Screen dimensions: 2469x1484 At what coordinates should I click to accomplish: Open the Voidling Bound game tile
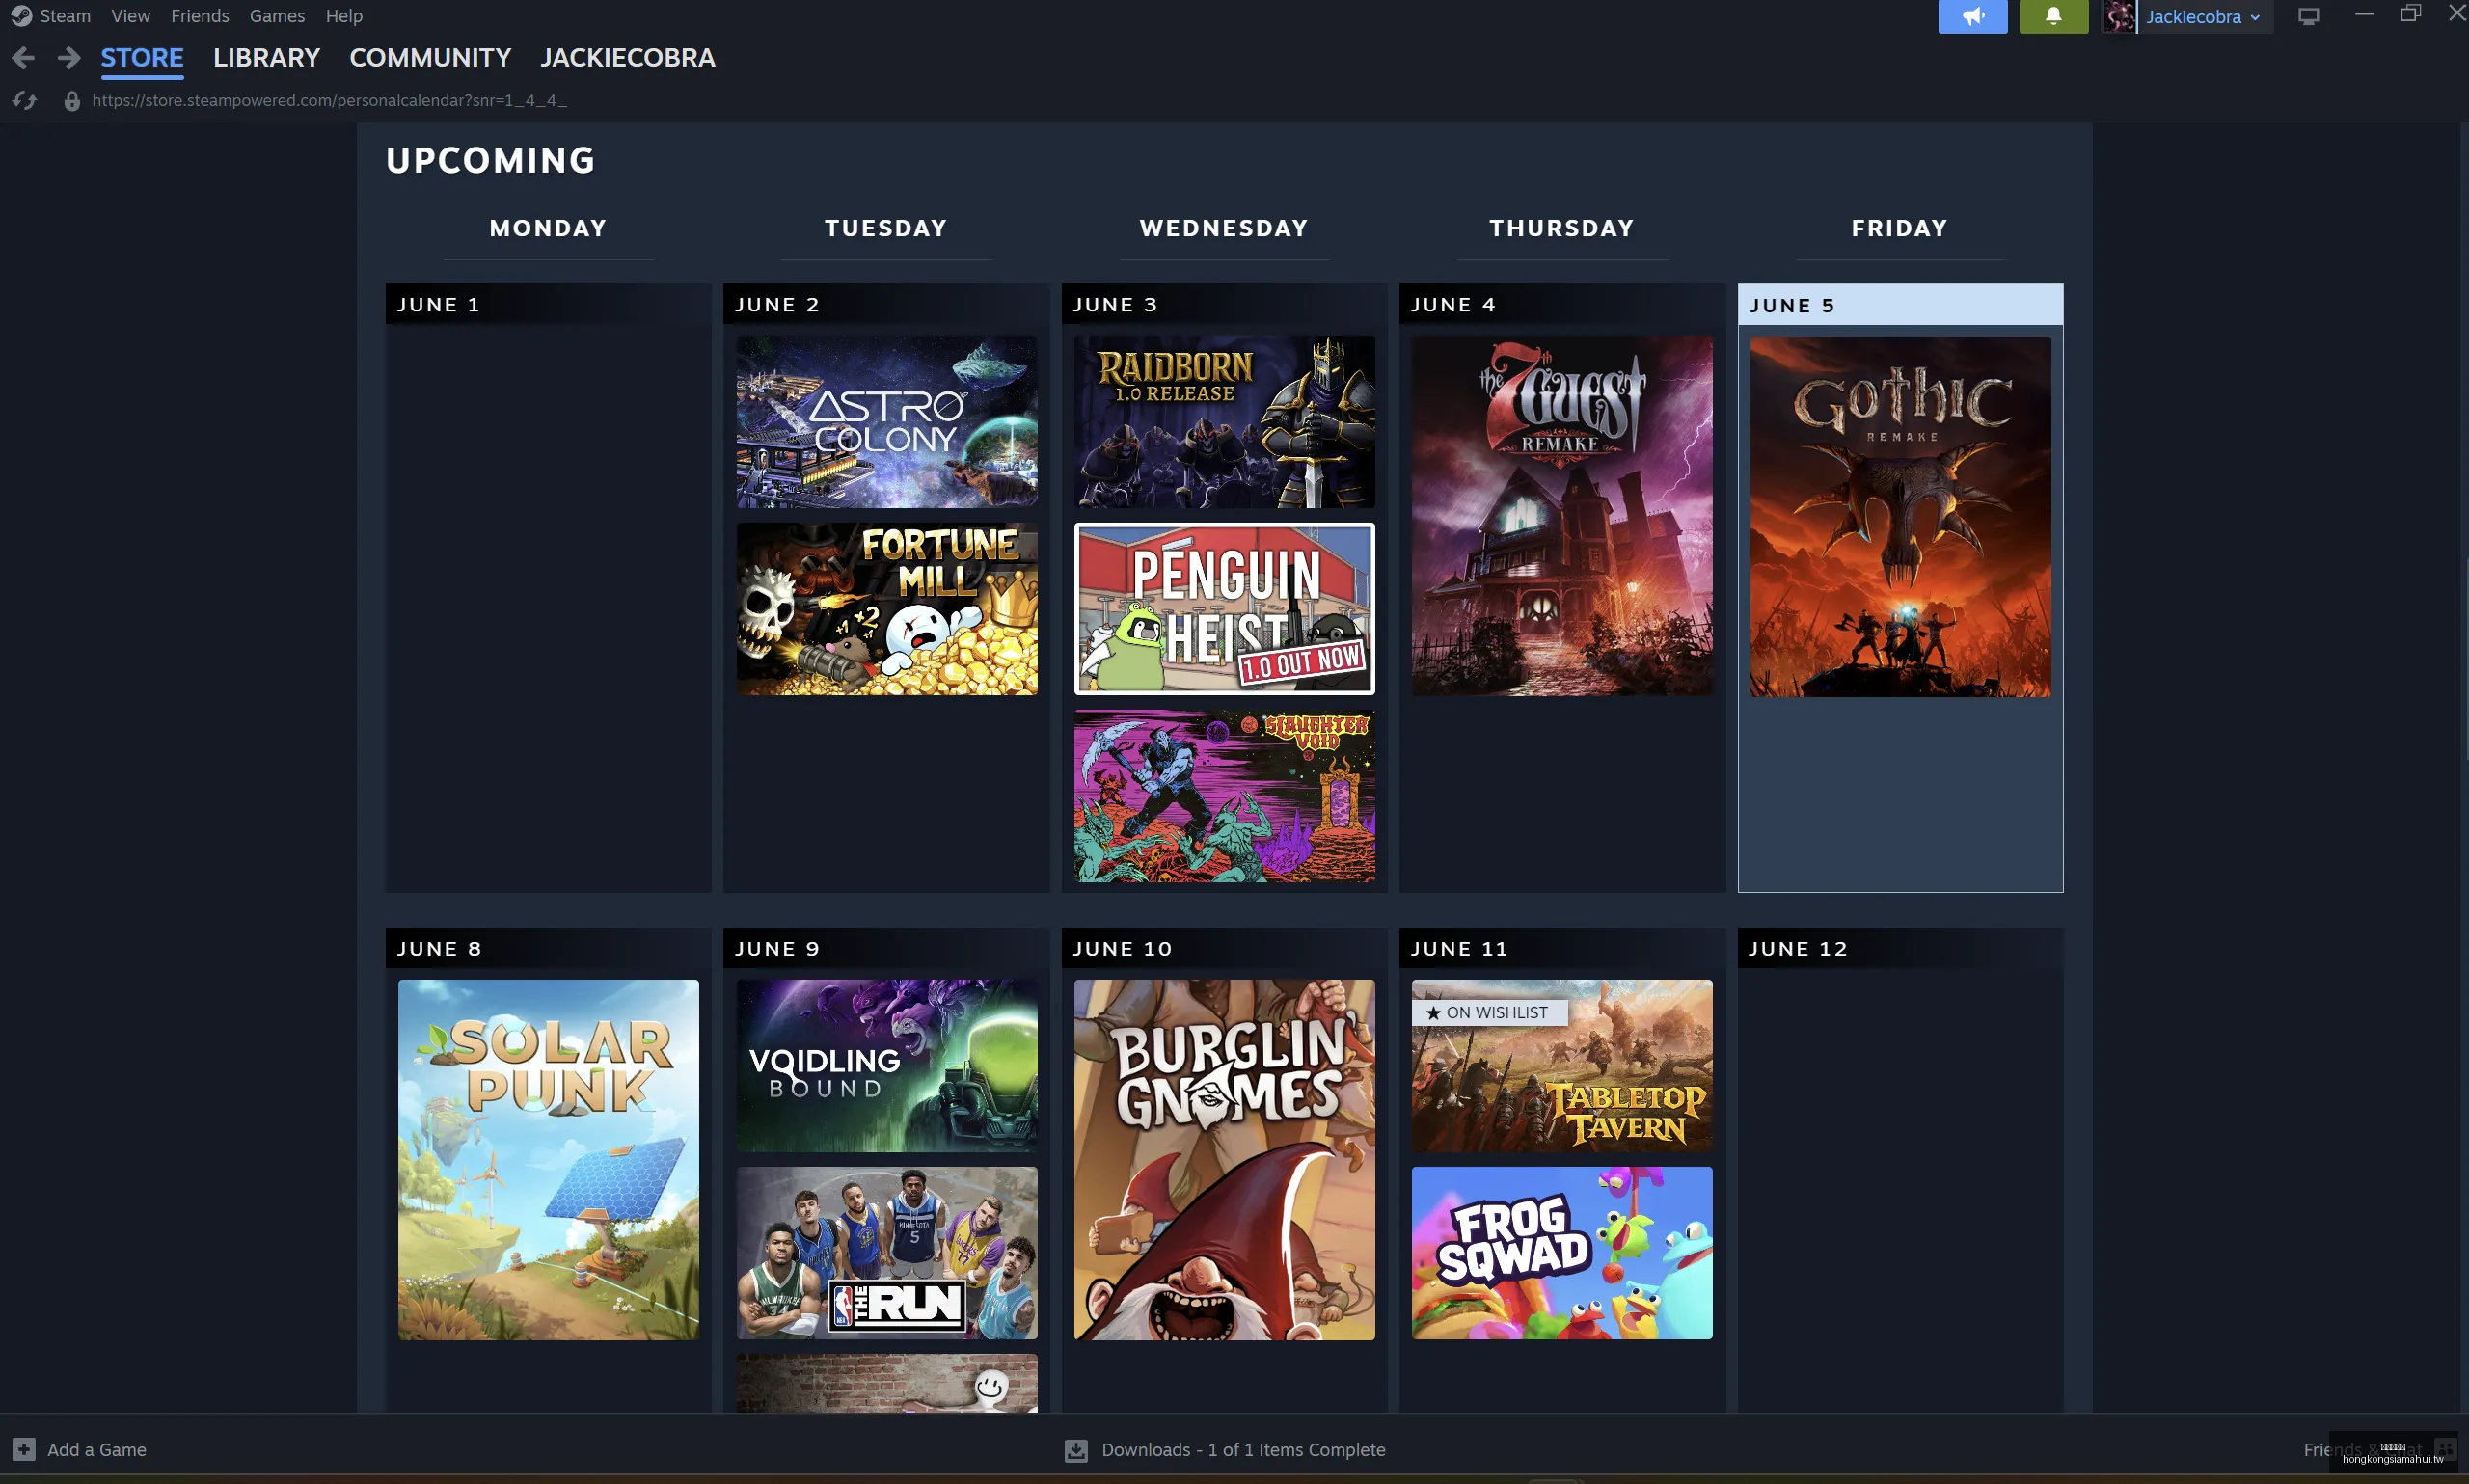887,1066
